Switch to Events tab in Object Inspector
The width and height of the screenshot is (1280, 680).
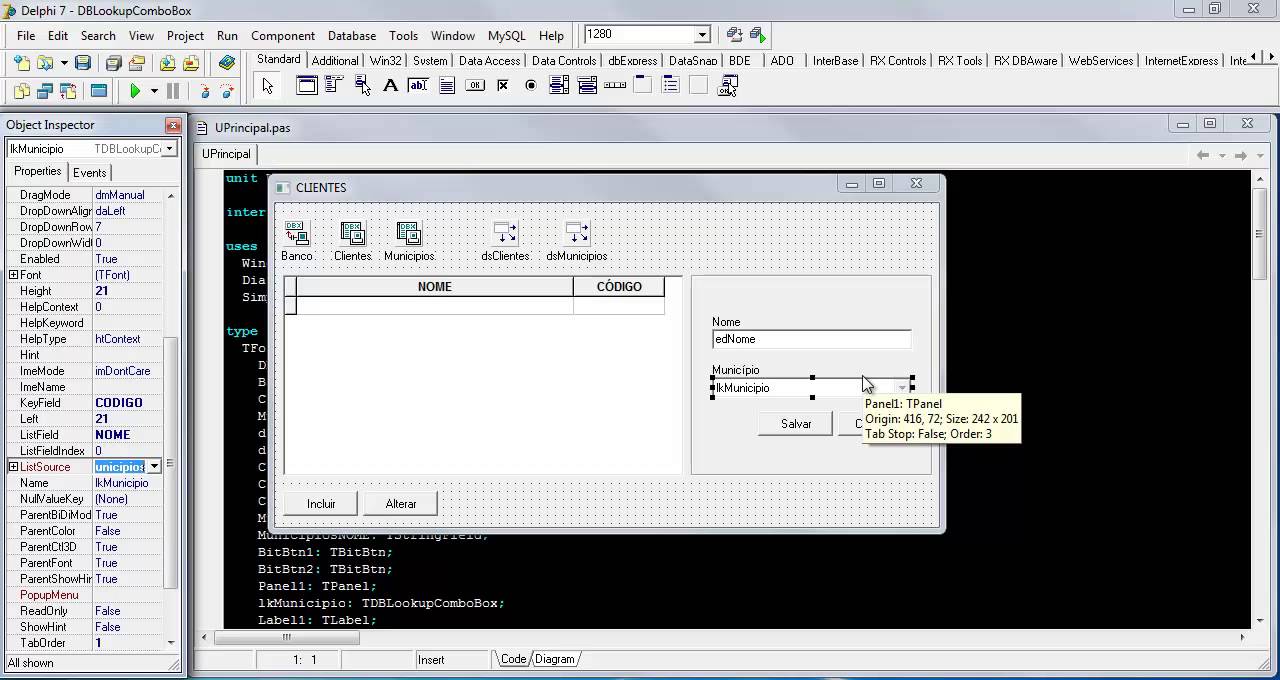click(89, 172)
